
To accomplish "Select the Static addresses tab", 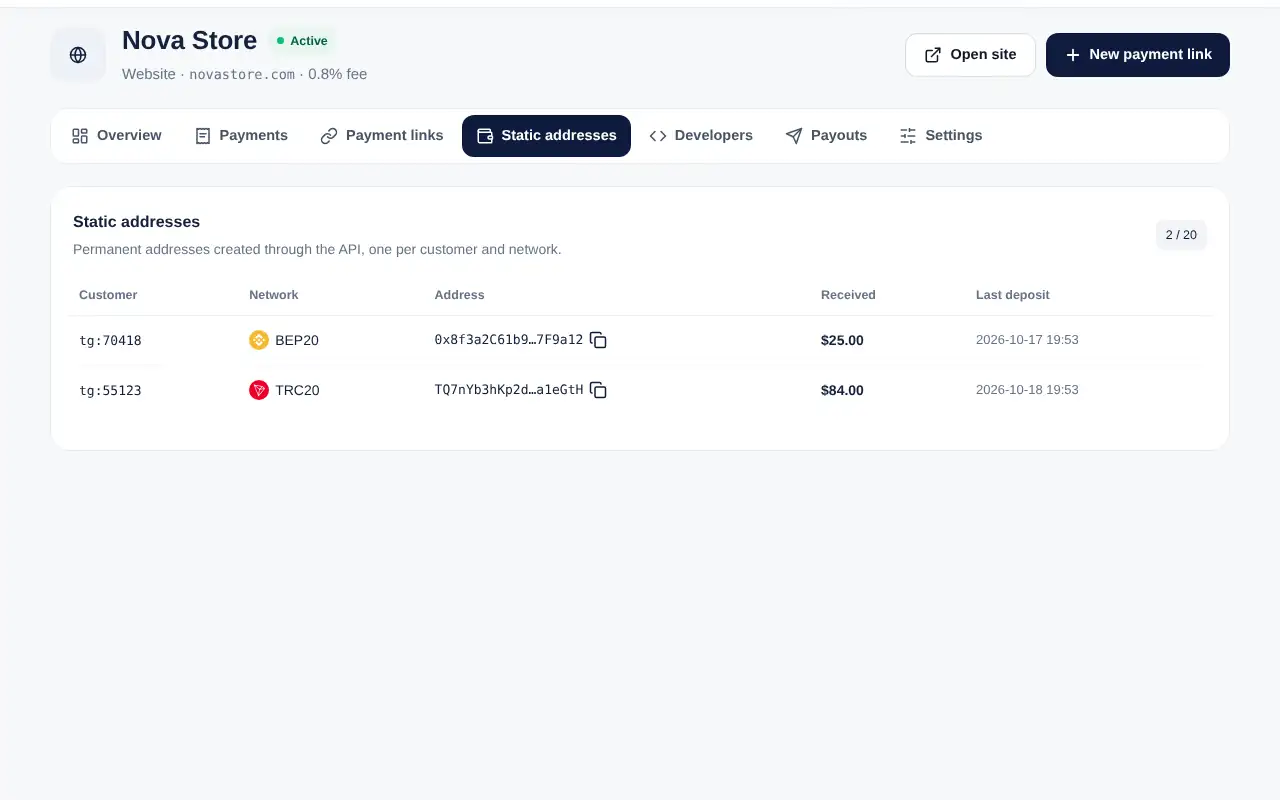I will coord(546,136).
